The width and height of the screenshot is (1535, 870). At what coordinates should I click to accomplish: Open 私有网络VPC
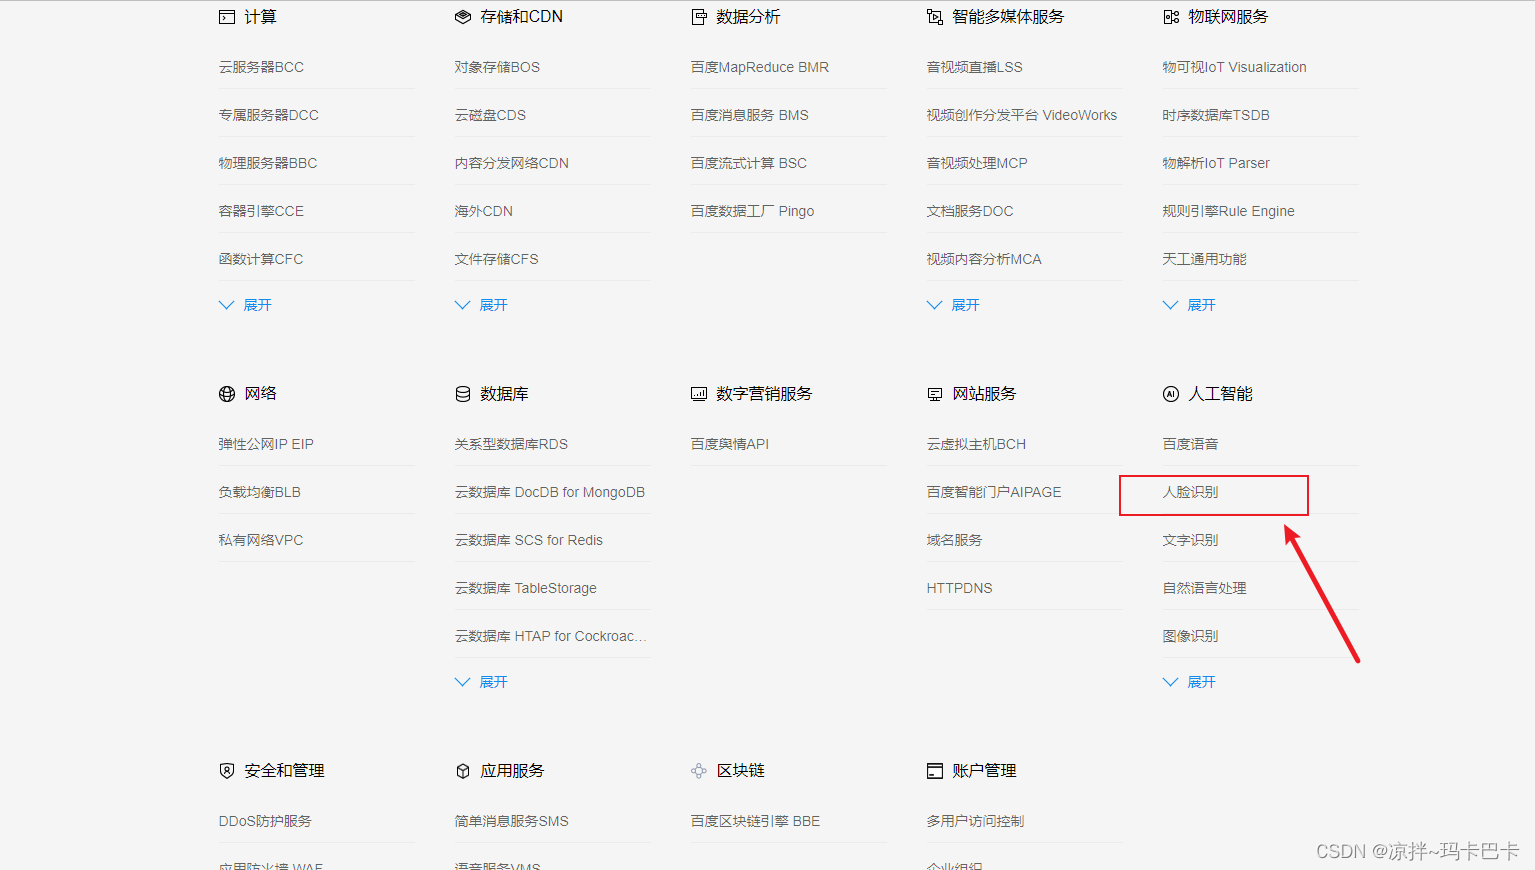(x=261, y=540)
